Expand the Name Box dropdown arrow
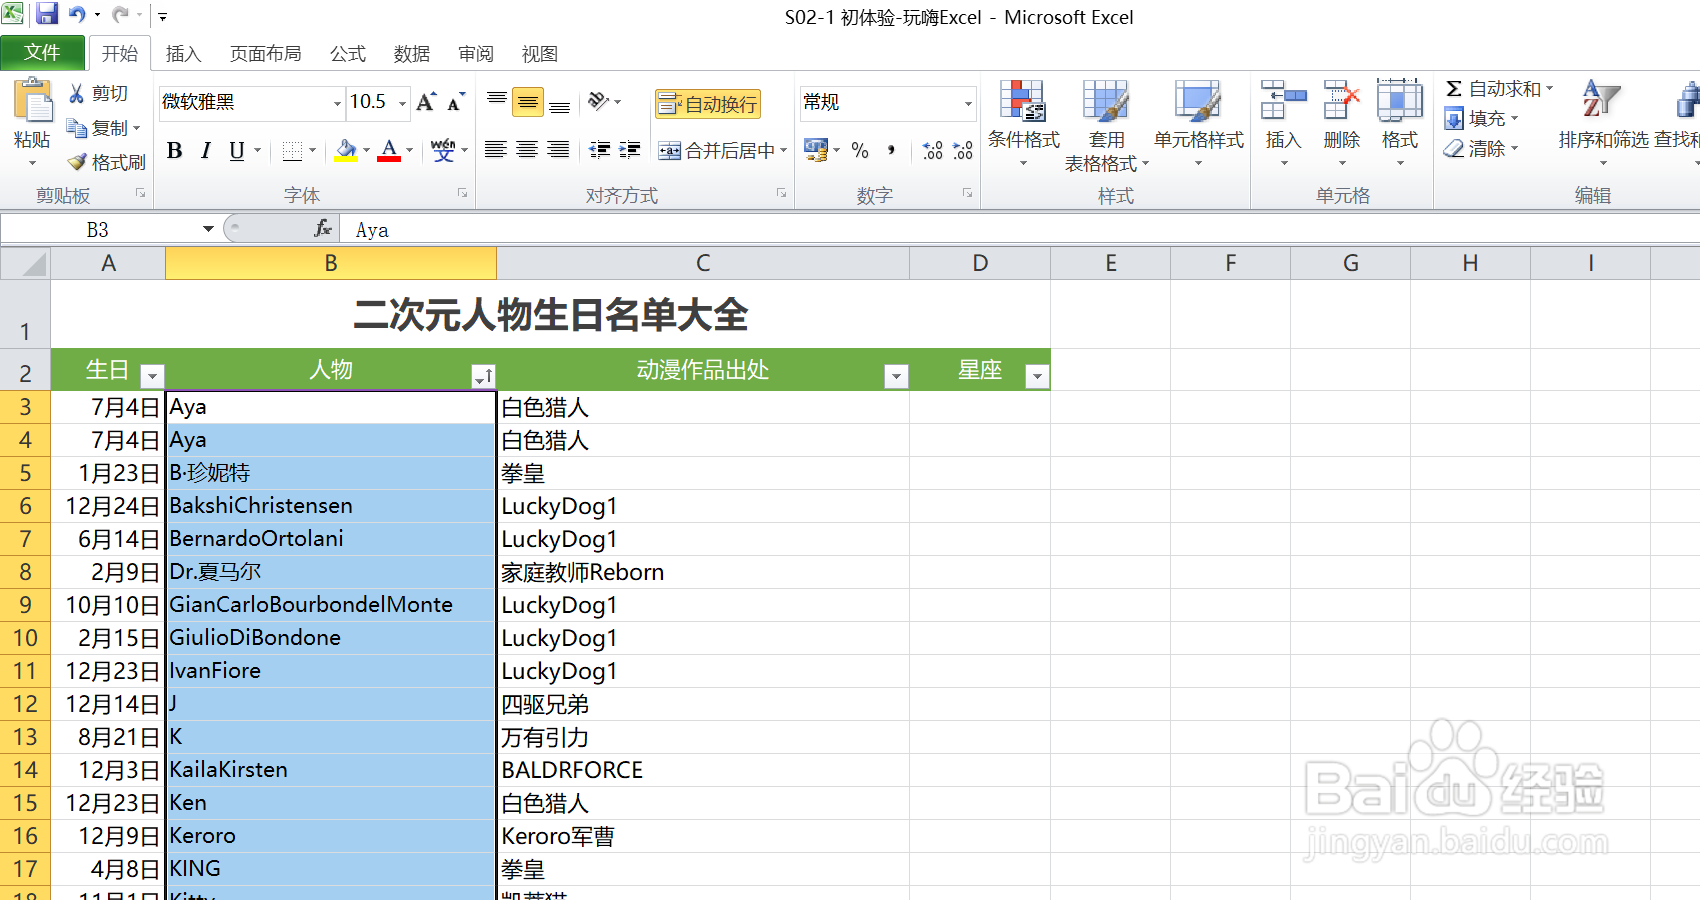The height and width of the screenshot is (900, 1700). (208, 229)
